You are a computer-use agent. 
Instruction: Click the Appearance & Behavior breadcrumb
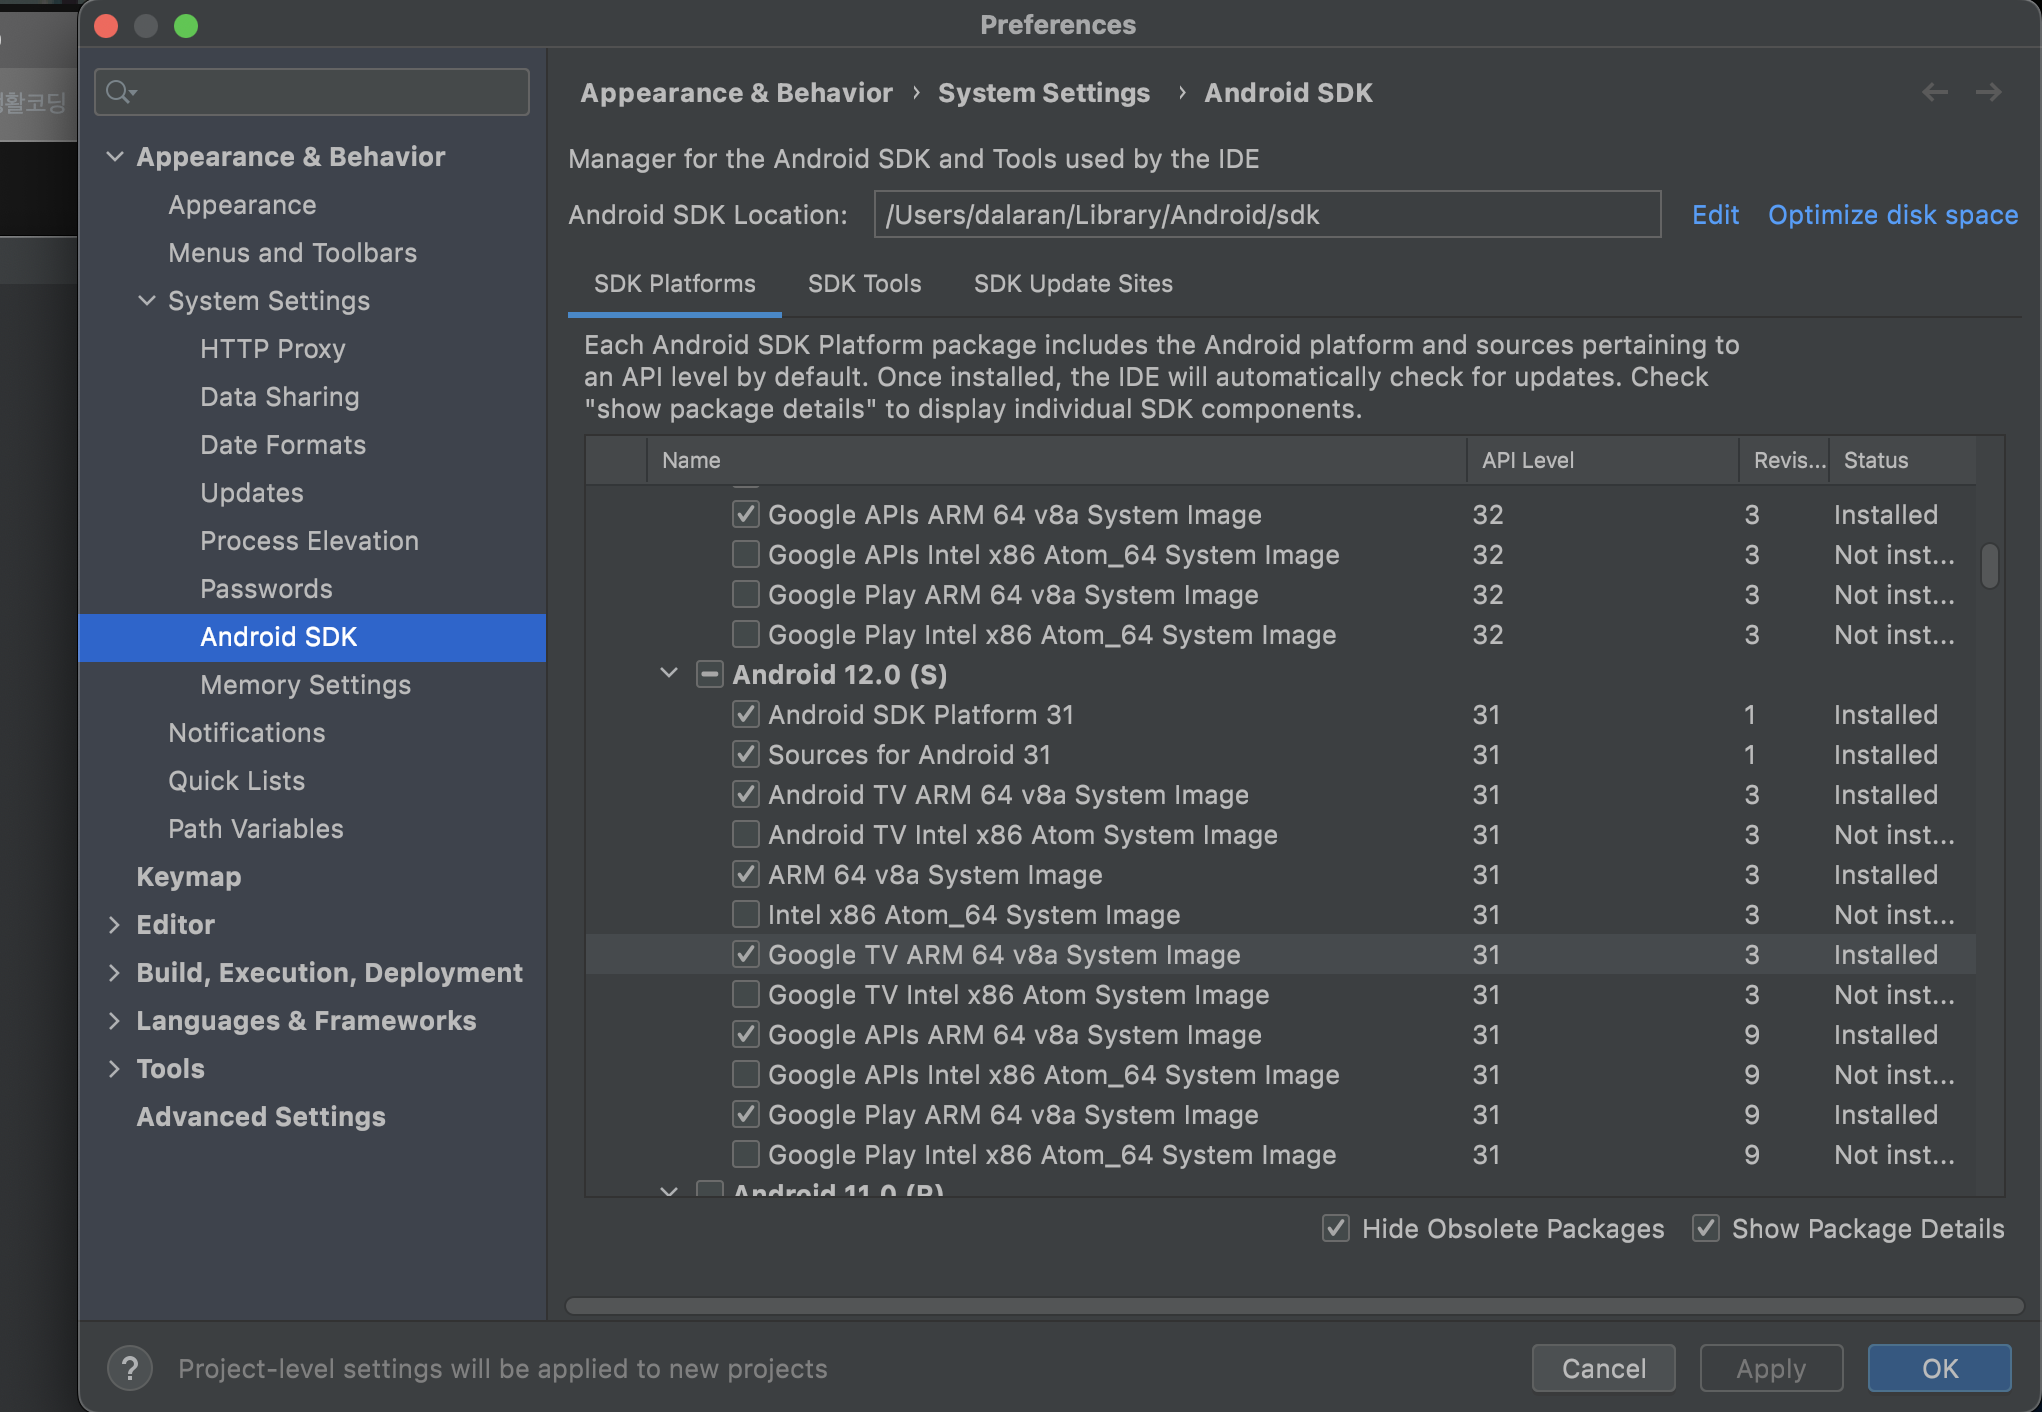(736, 92)
